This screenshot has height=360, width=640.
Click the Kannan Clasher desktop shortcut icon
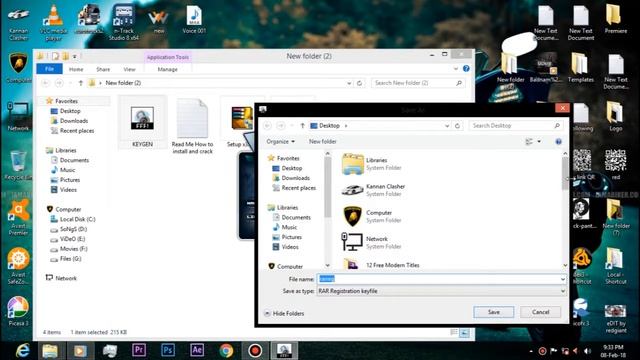tap(18, 23)
